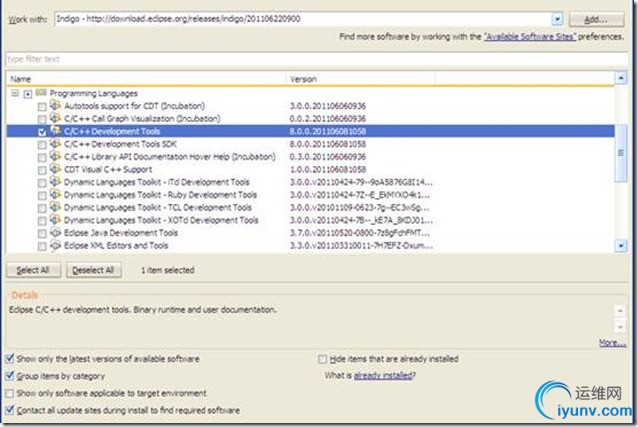
Task: Click the Autotools support for CDT feature icon
Action: coord(55,105)
